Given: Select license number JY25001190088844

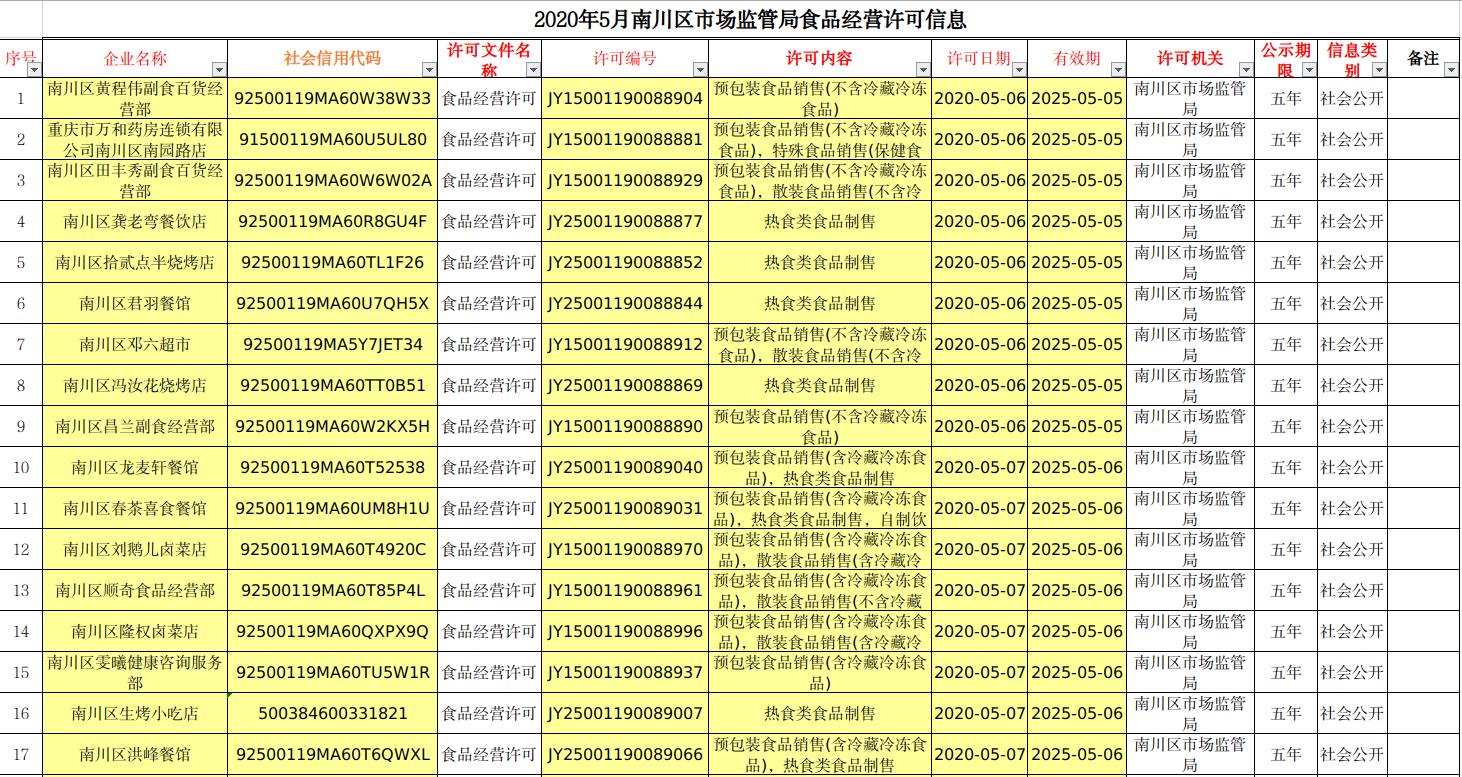Looking at the screenshot, I should click(625, 303).
